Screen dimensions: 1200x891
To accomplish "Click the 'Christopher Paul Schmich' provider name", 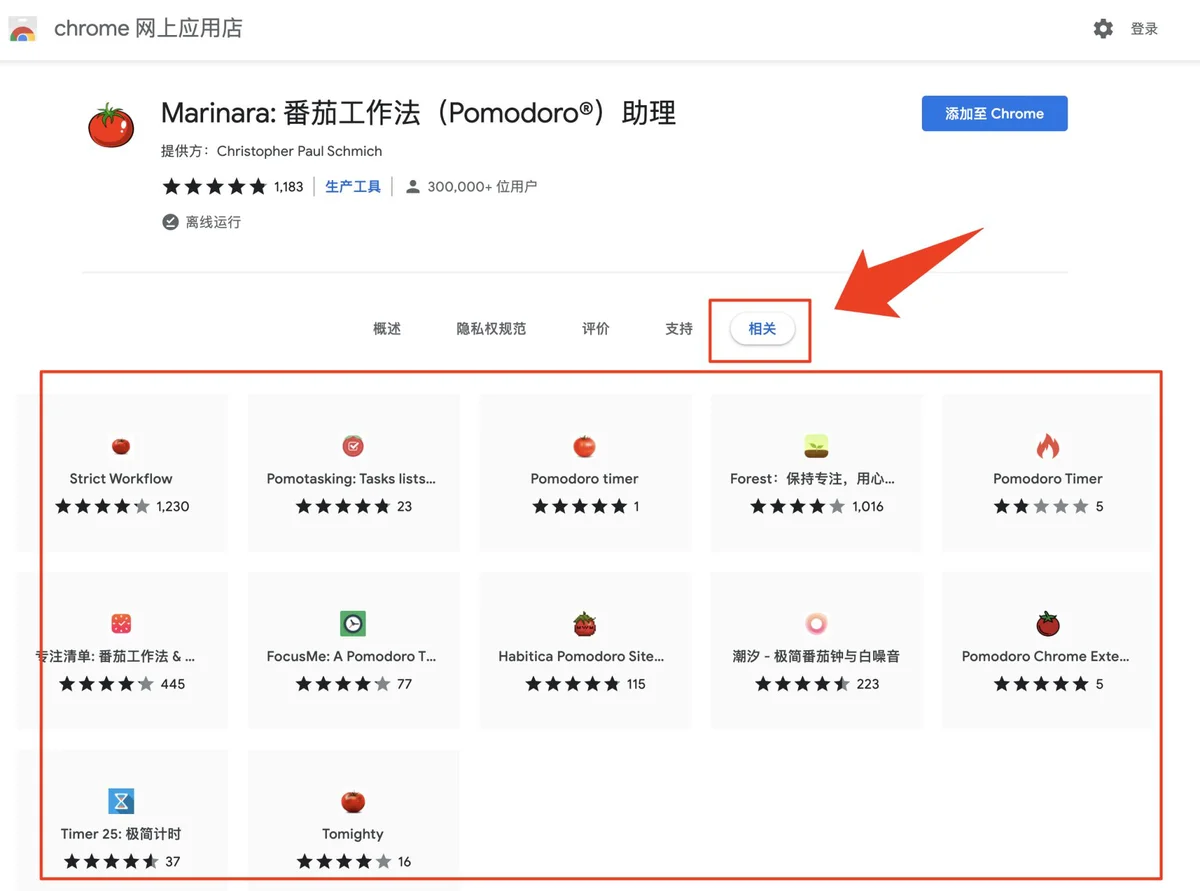I will pyautogui.click(x=300, y=151).
